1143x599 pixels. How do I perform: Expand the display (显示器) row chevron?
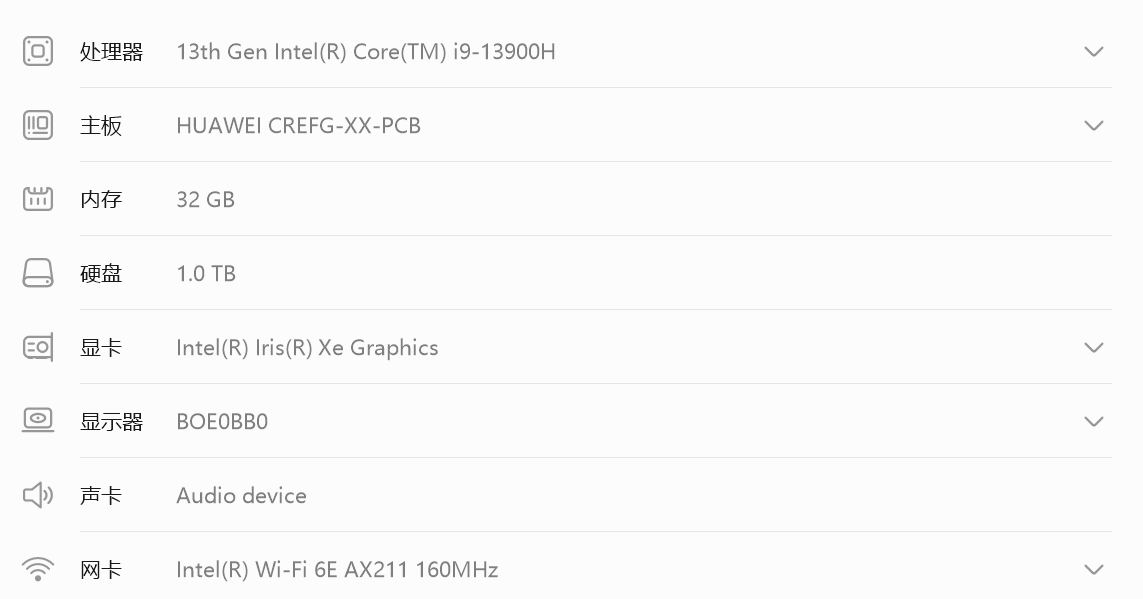click(x=1094, y=421)
